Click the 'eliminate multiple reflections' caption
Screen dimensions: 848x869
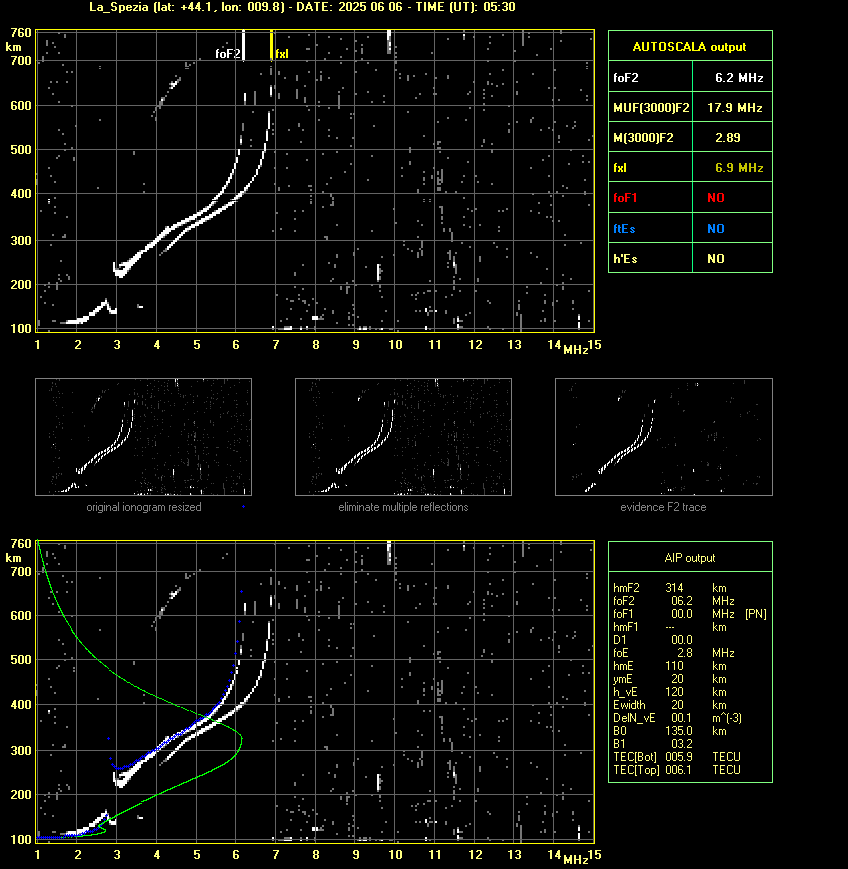click(403, 507)
